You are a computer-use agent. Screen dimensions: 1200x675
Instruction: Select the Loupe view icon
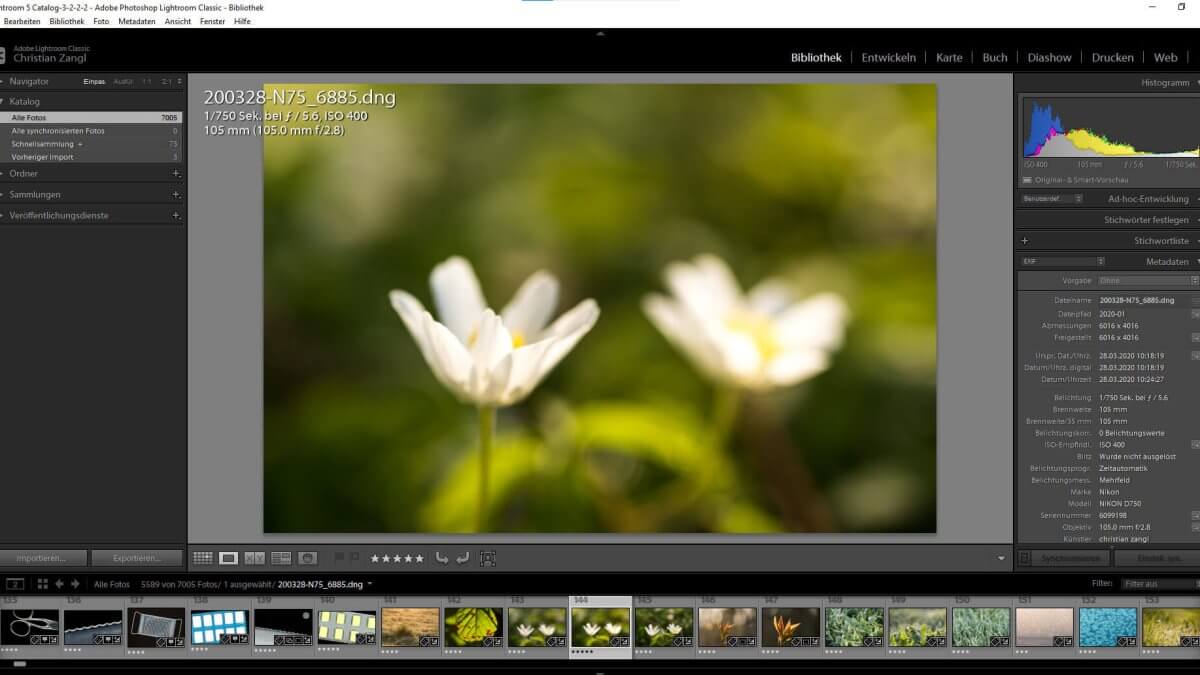pos(229,558)
